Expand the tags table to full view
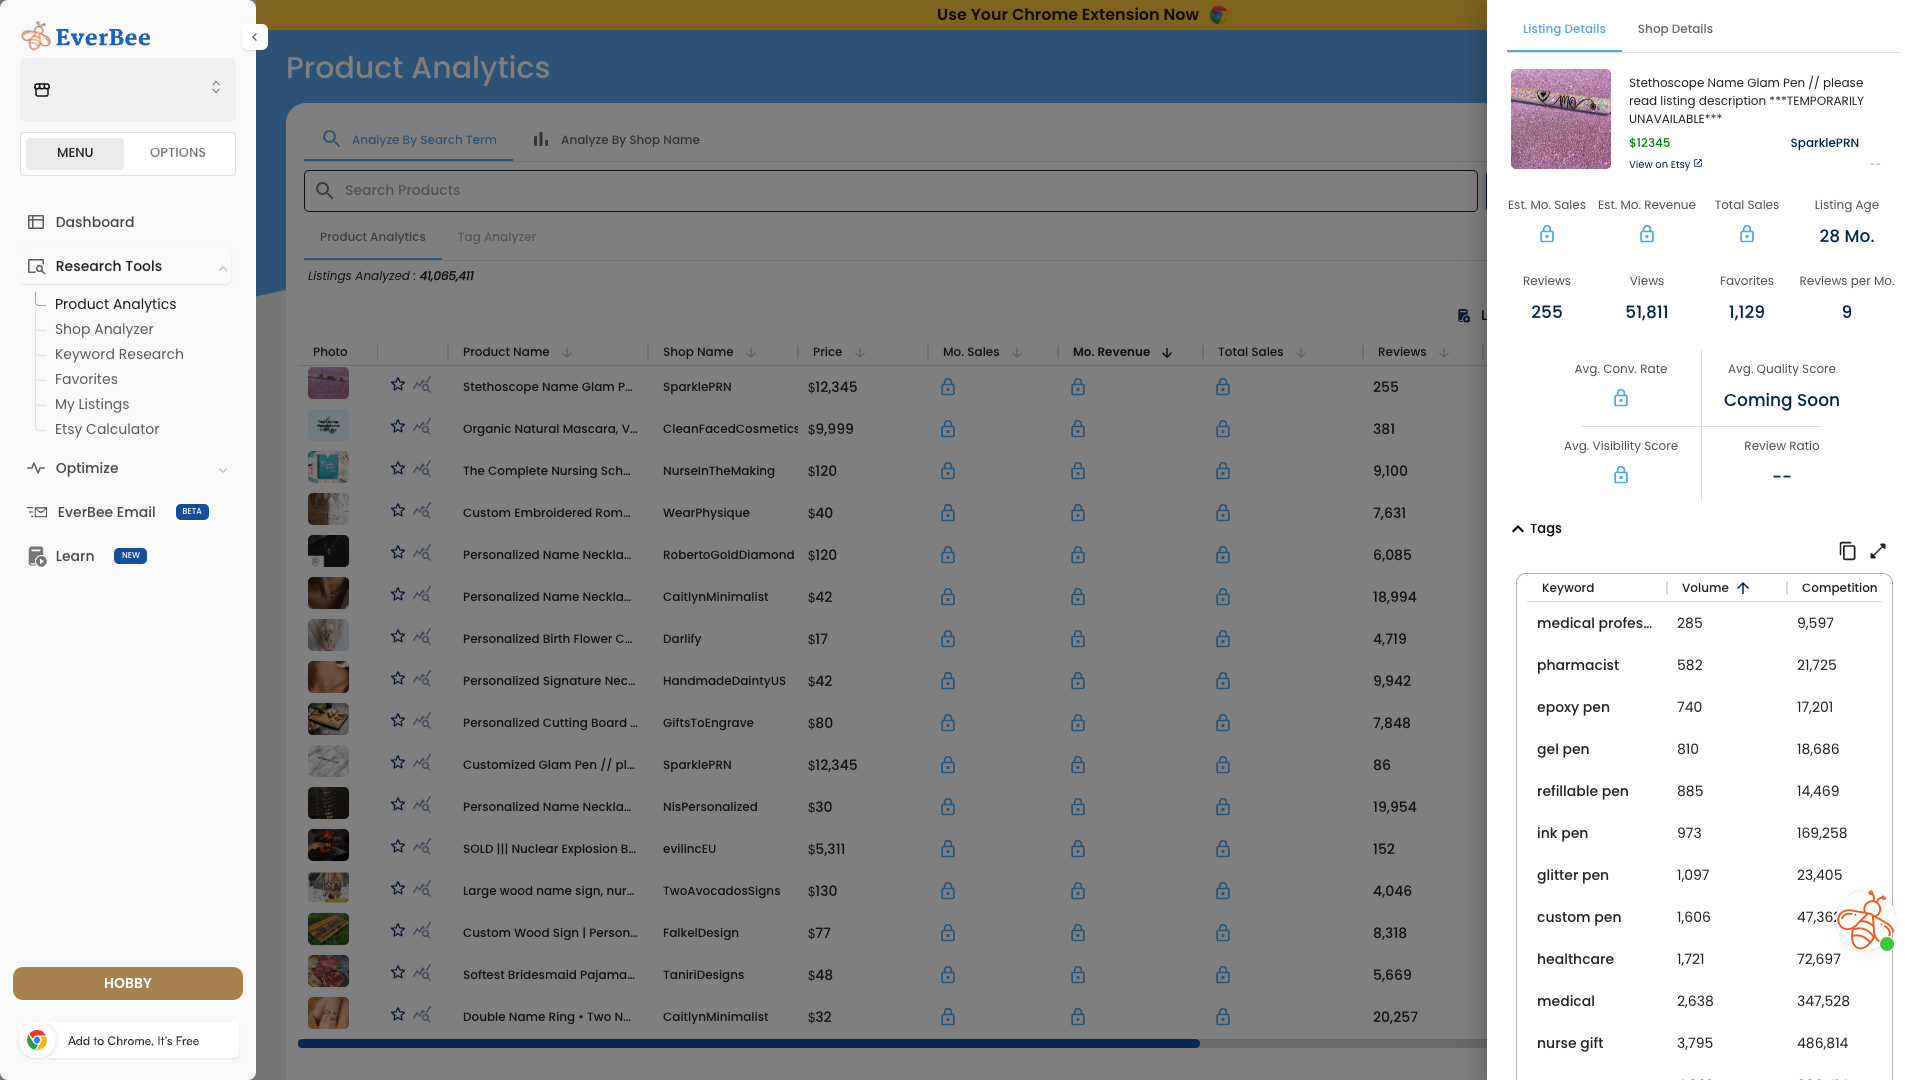 [1878, 551]
